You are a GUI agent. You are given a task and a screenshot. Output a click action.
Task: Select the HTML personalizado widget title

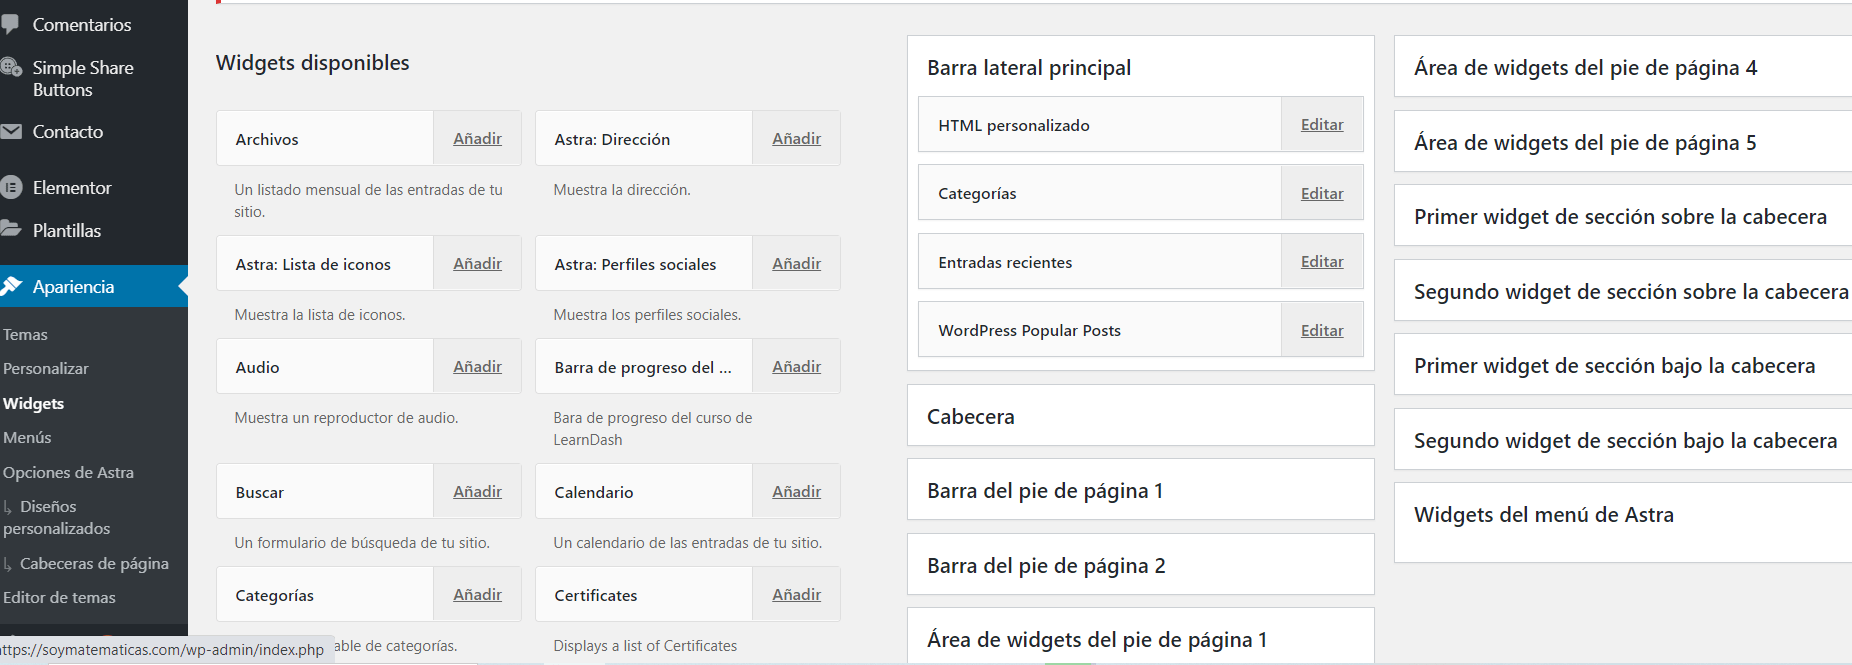[1014, 125]
